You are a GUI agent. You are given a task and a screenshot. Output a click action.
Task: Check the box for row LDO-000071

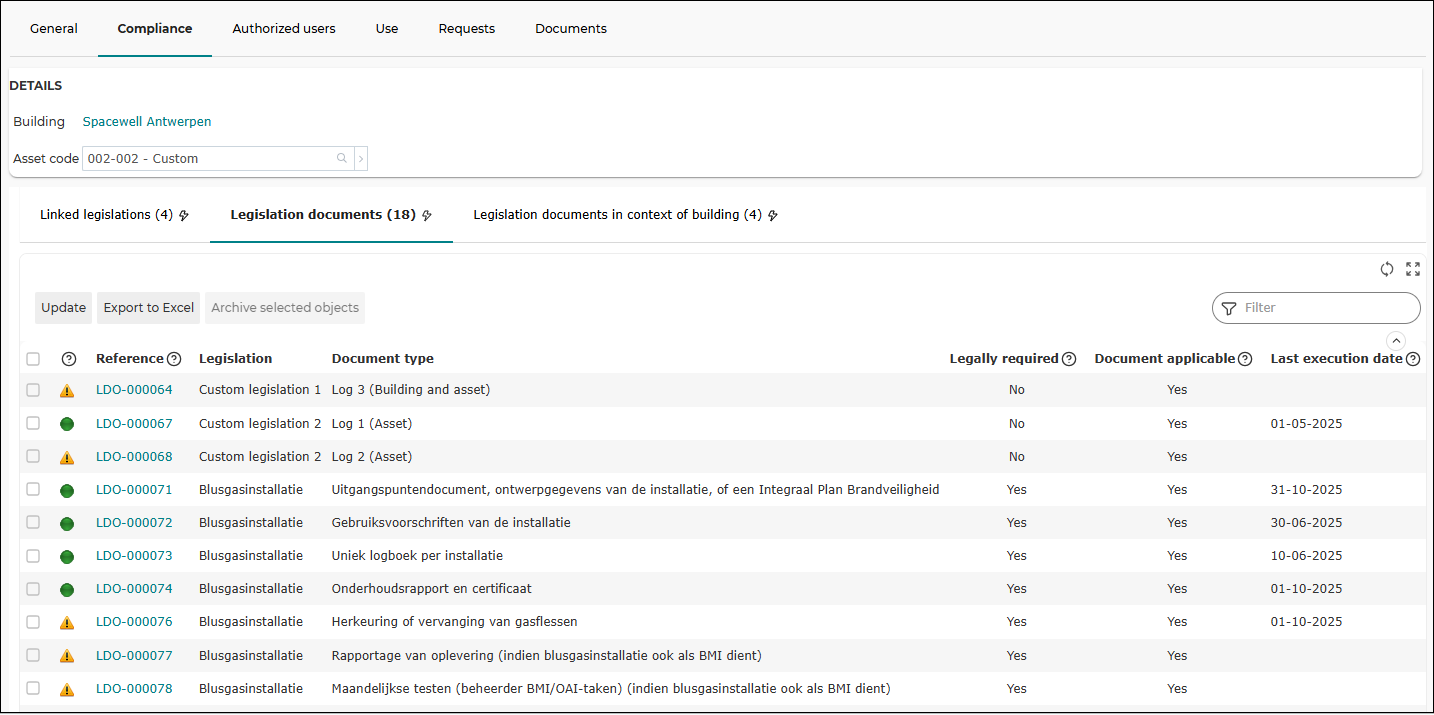click(33, 489)
